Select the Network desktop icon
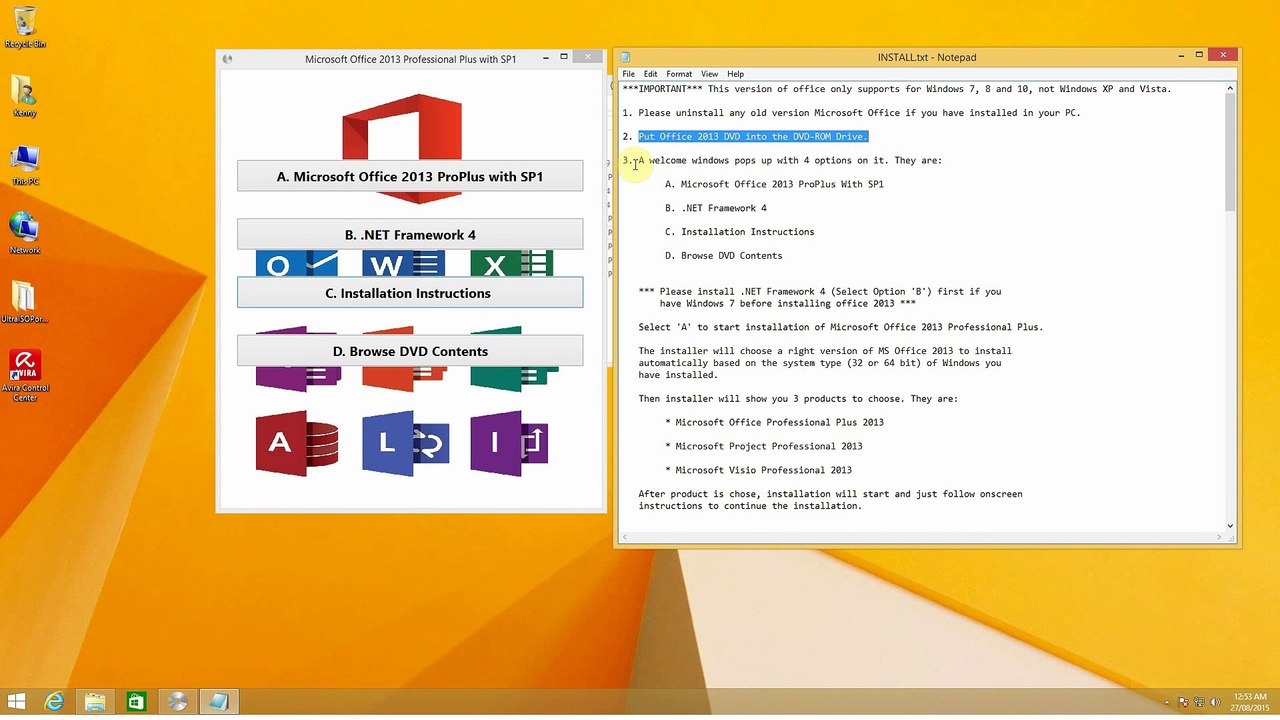Image resolution: width=1280 pixels, height=720 pixels. click(25, 234)
